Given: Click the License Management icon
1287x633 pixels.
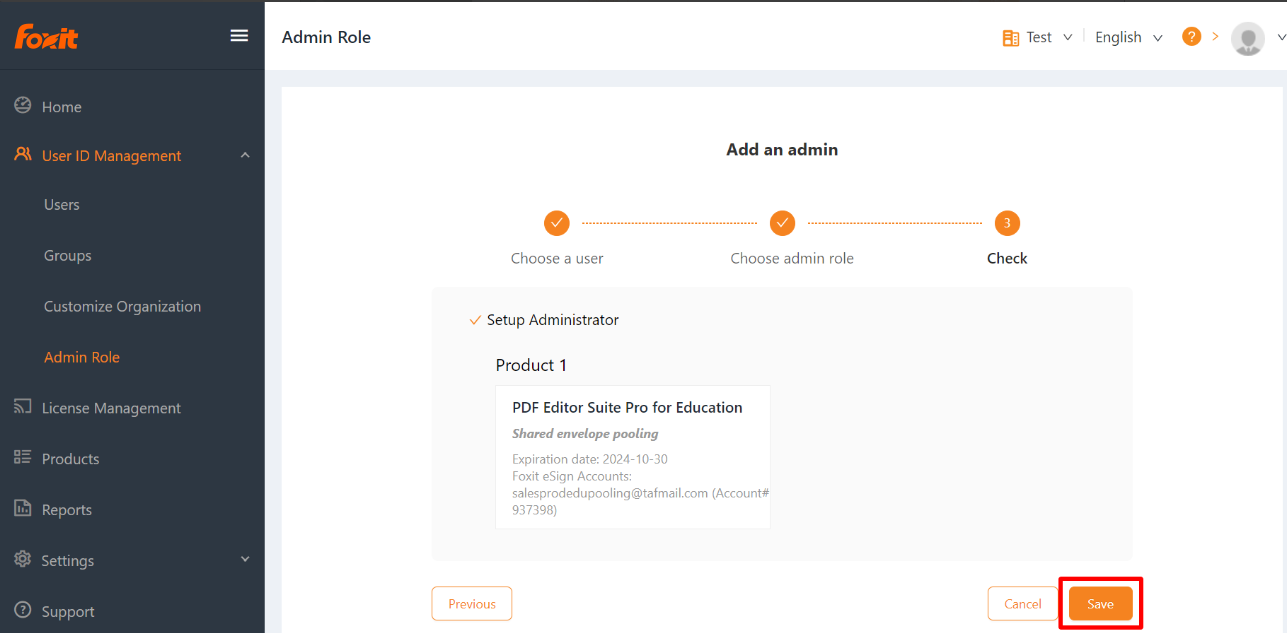Looking at the screenshot, I should [22, 407].
